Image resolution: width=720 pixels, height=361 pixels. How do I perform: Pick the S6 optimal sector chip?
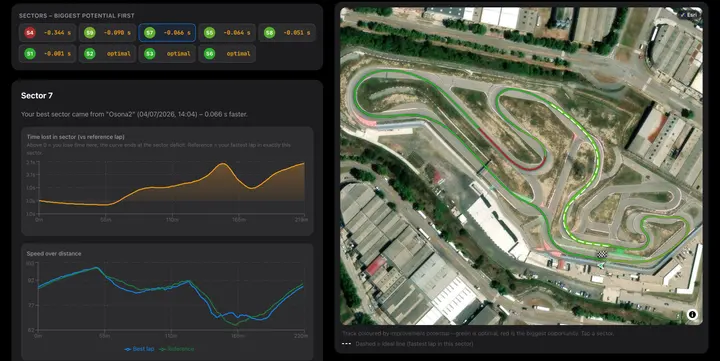coord(227,54)
